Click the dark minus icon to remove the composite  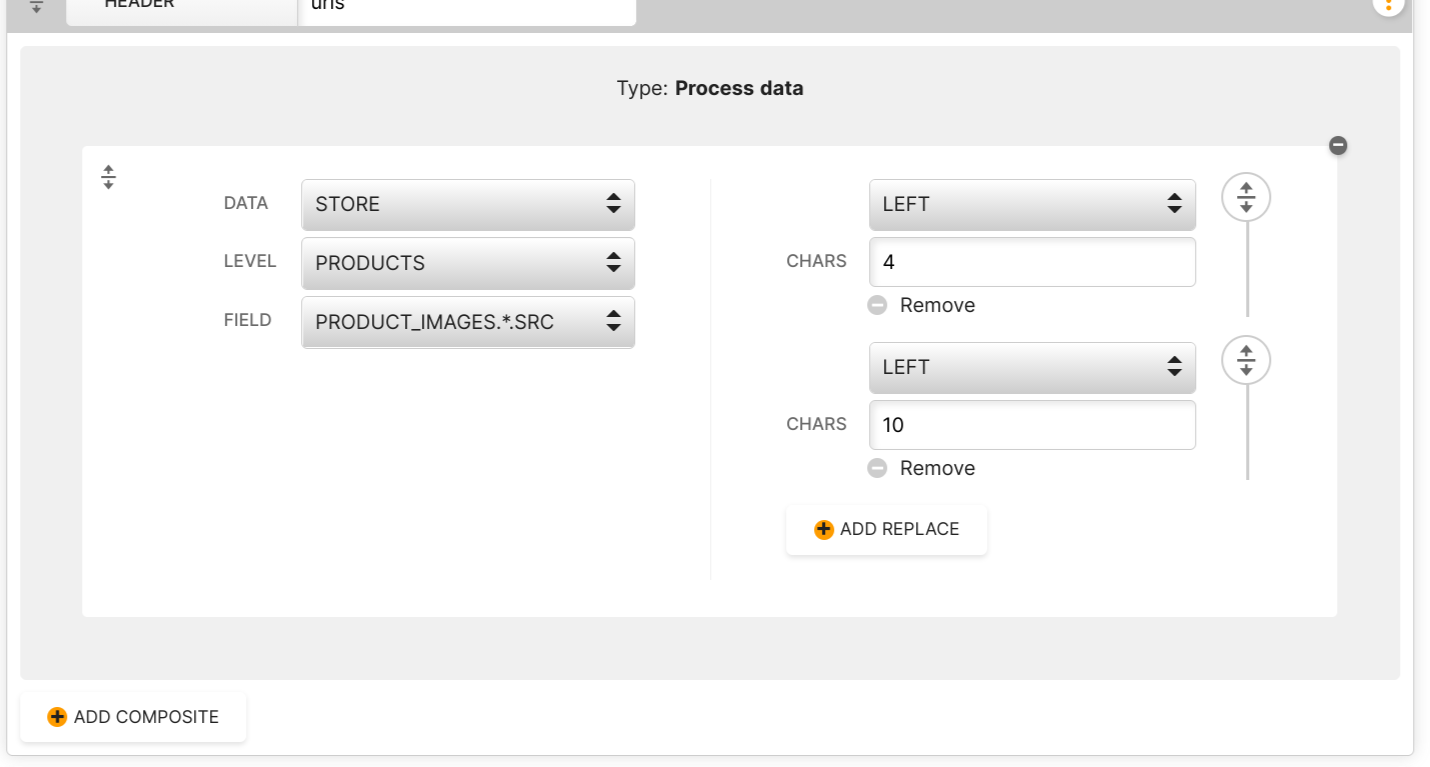pyautogui.click(x=1338, y=146)
